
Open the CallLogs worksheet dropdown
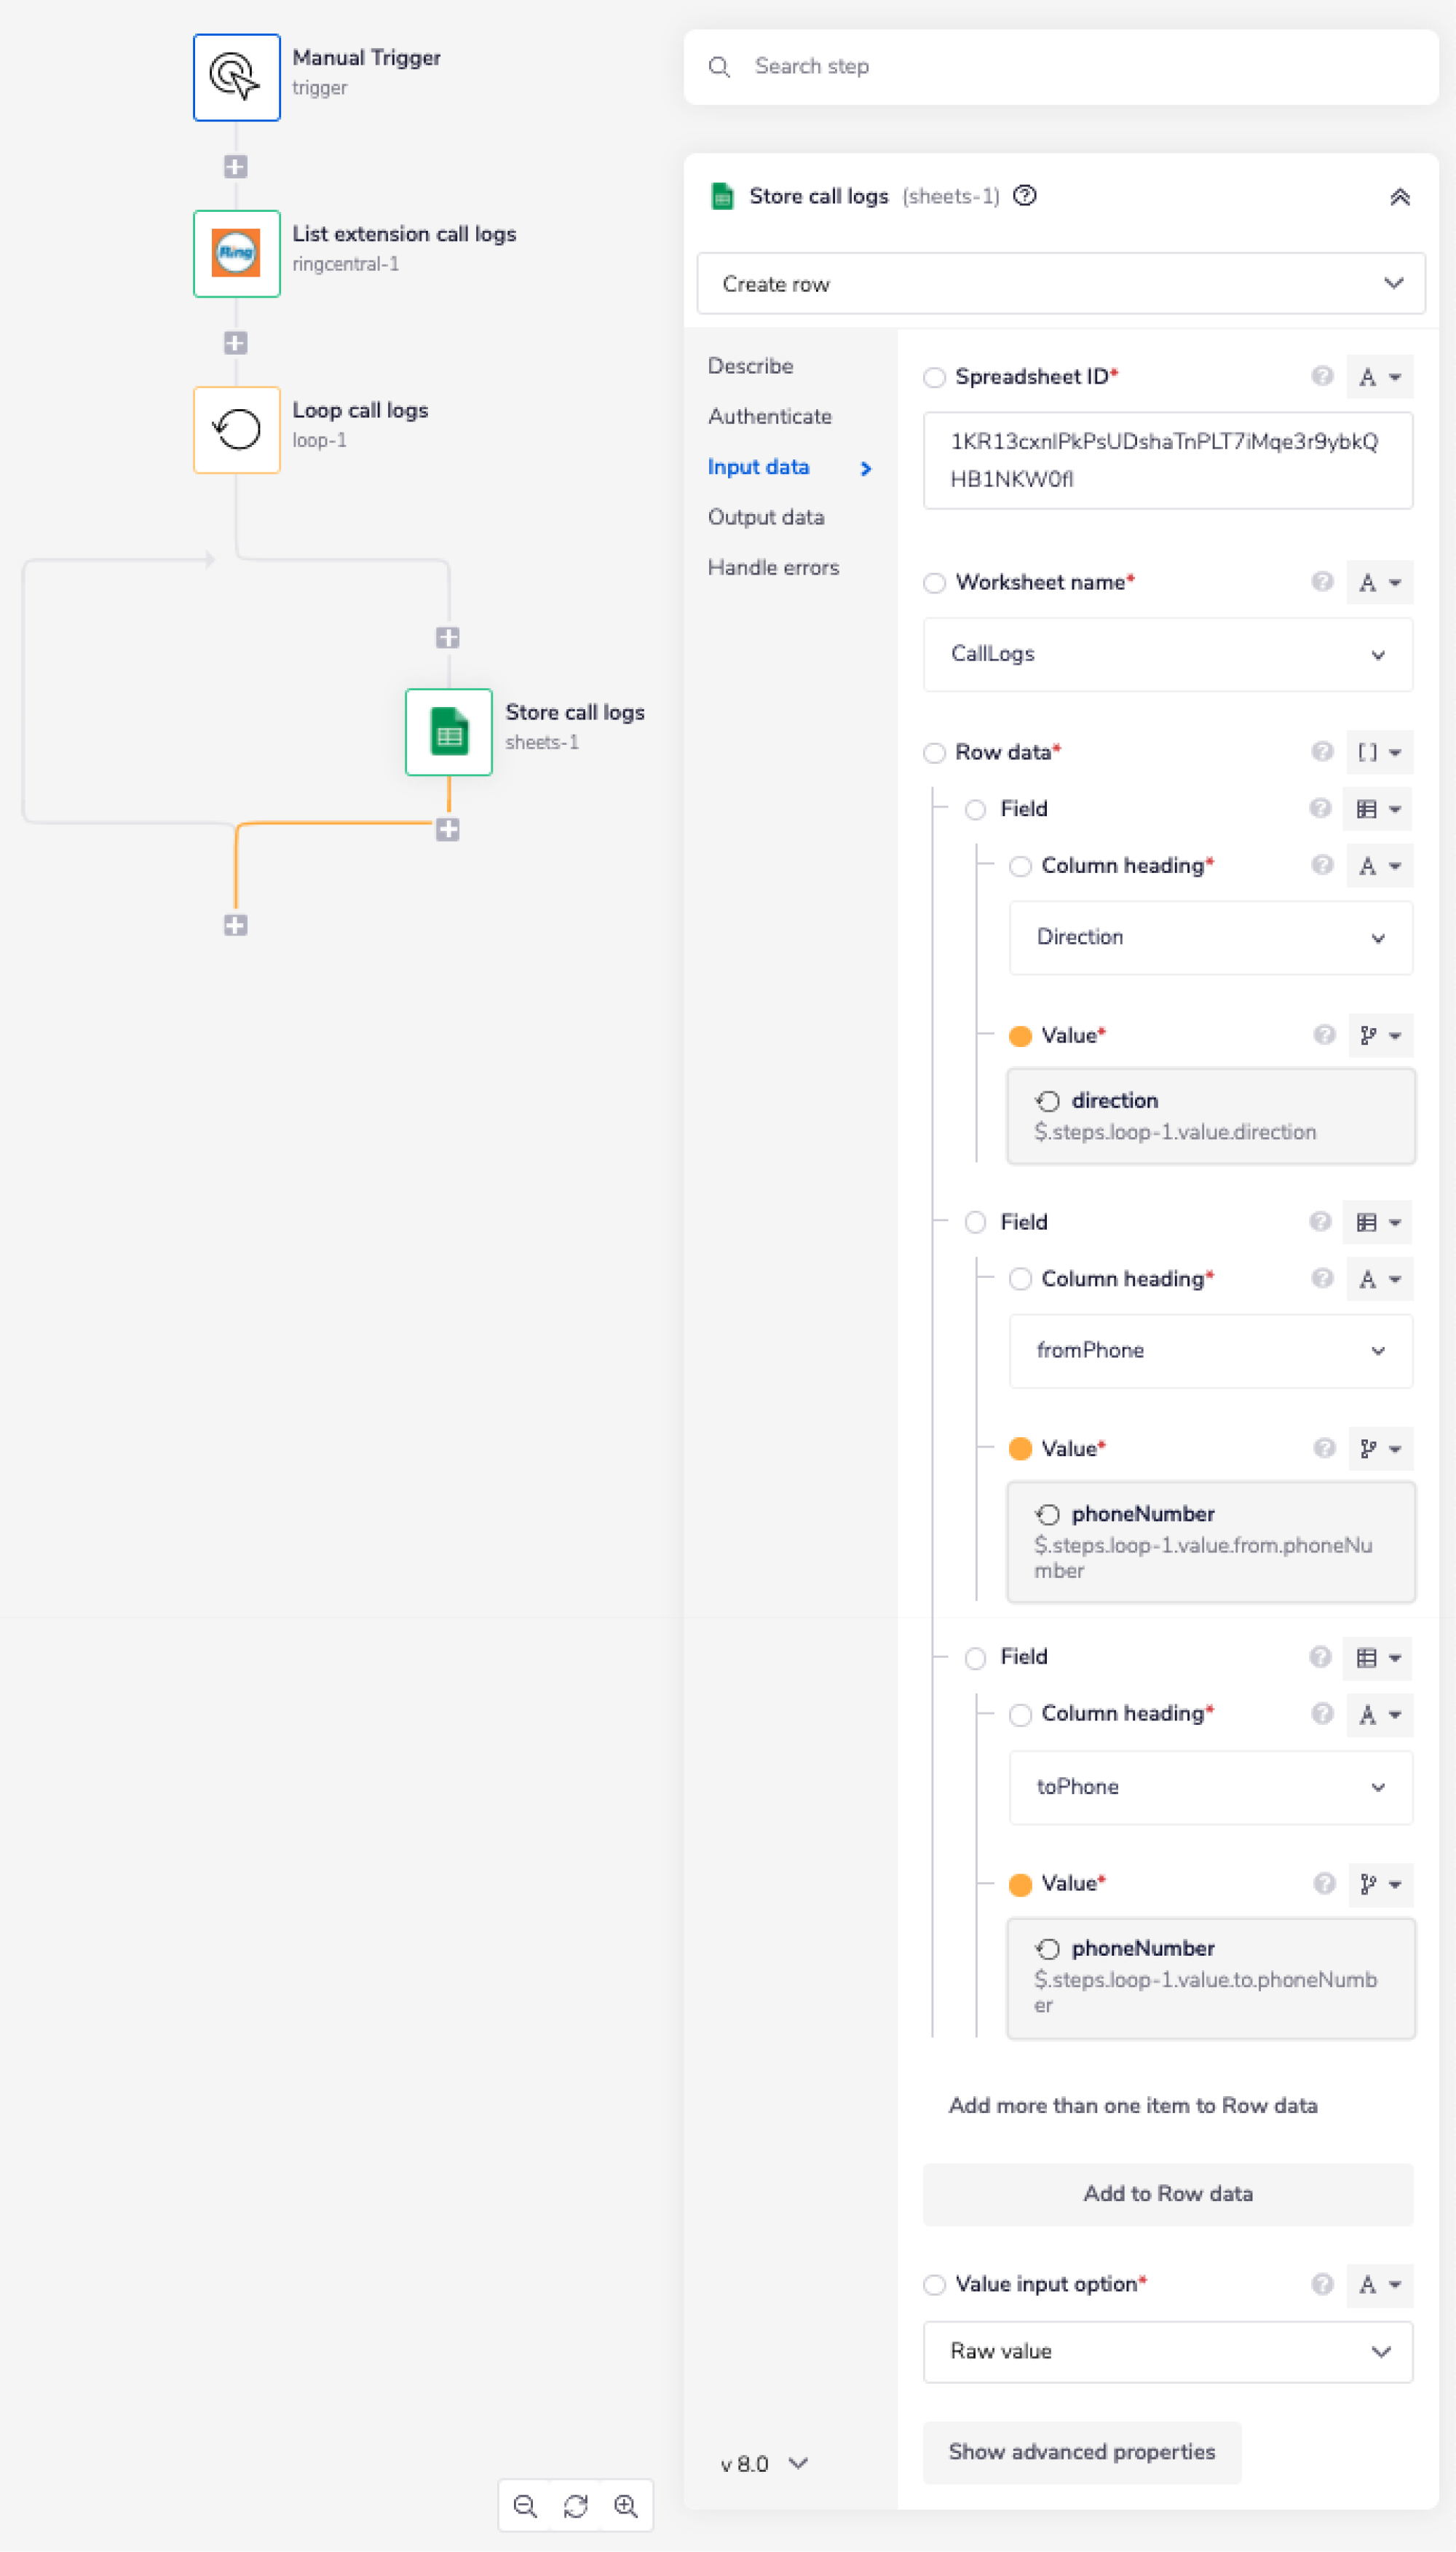[x=1168, y=654]
